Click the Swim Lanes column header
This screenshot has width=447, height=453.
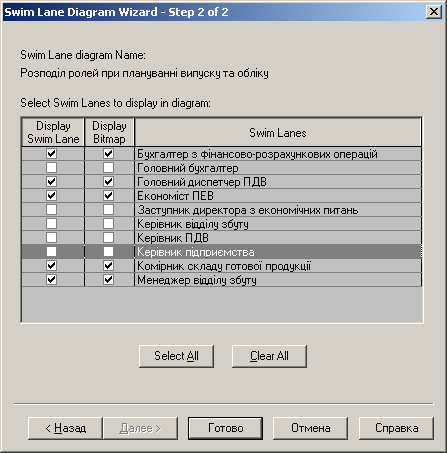(278, 132)
